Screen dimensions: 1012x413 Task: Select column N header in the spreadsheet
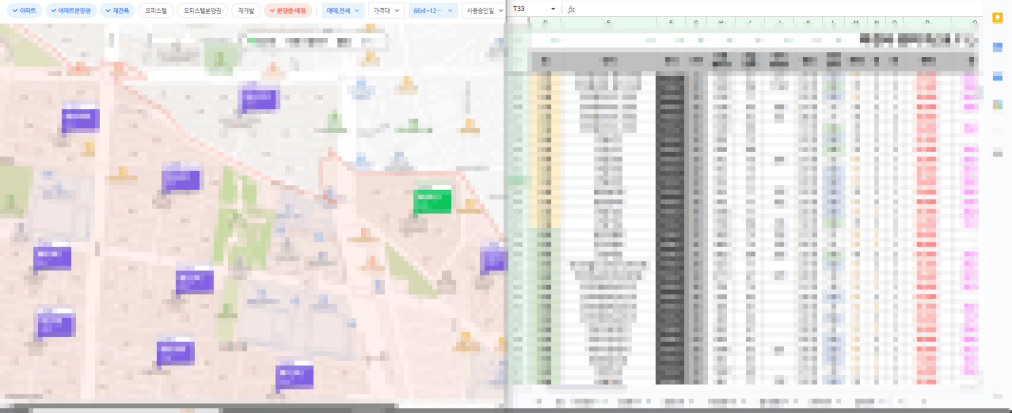[x=876, y=24]
